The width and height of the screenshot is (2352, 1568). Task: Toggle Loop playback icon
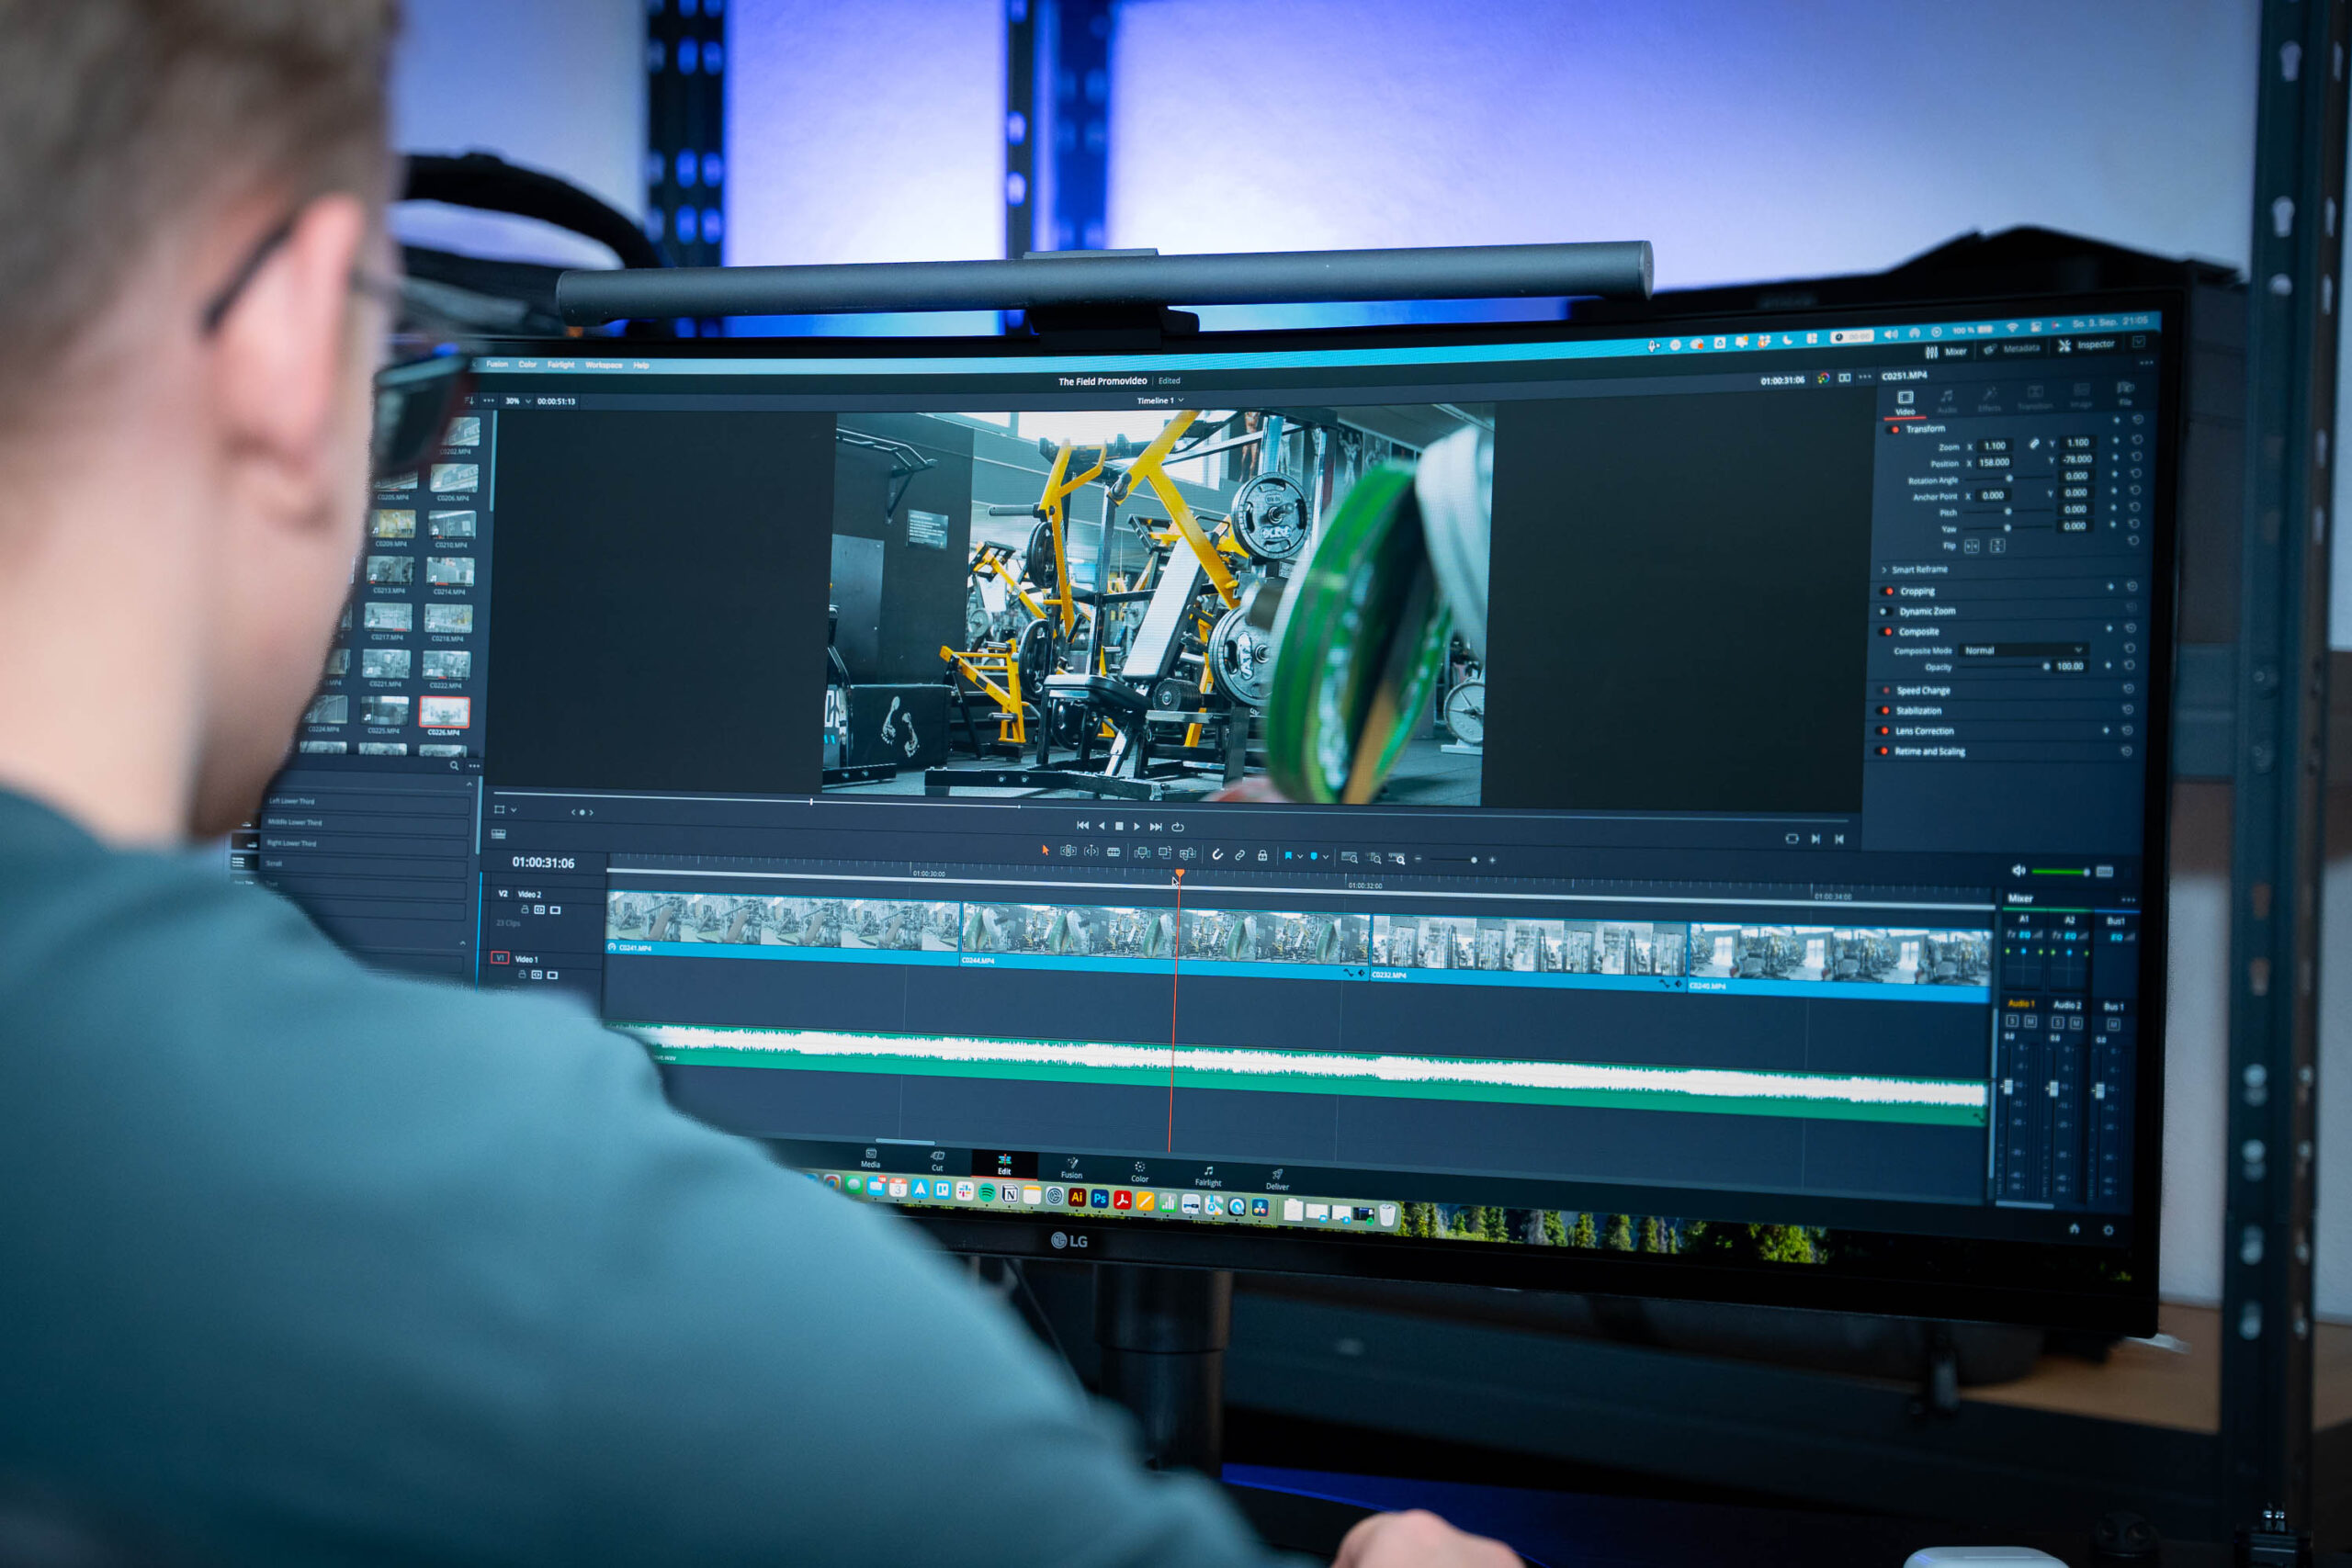click(x=1178, y=828)
